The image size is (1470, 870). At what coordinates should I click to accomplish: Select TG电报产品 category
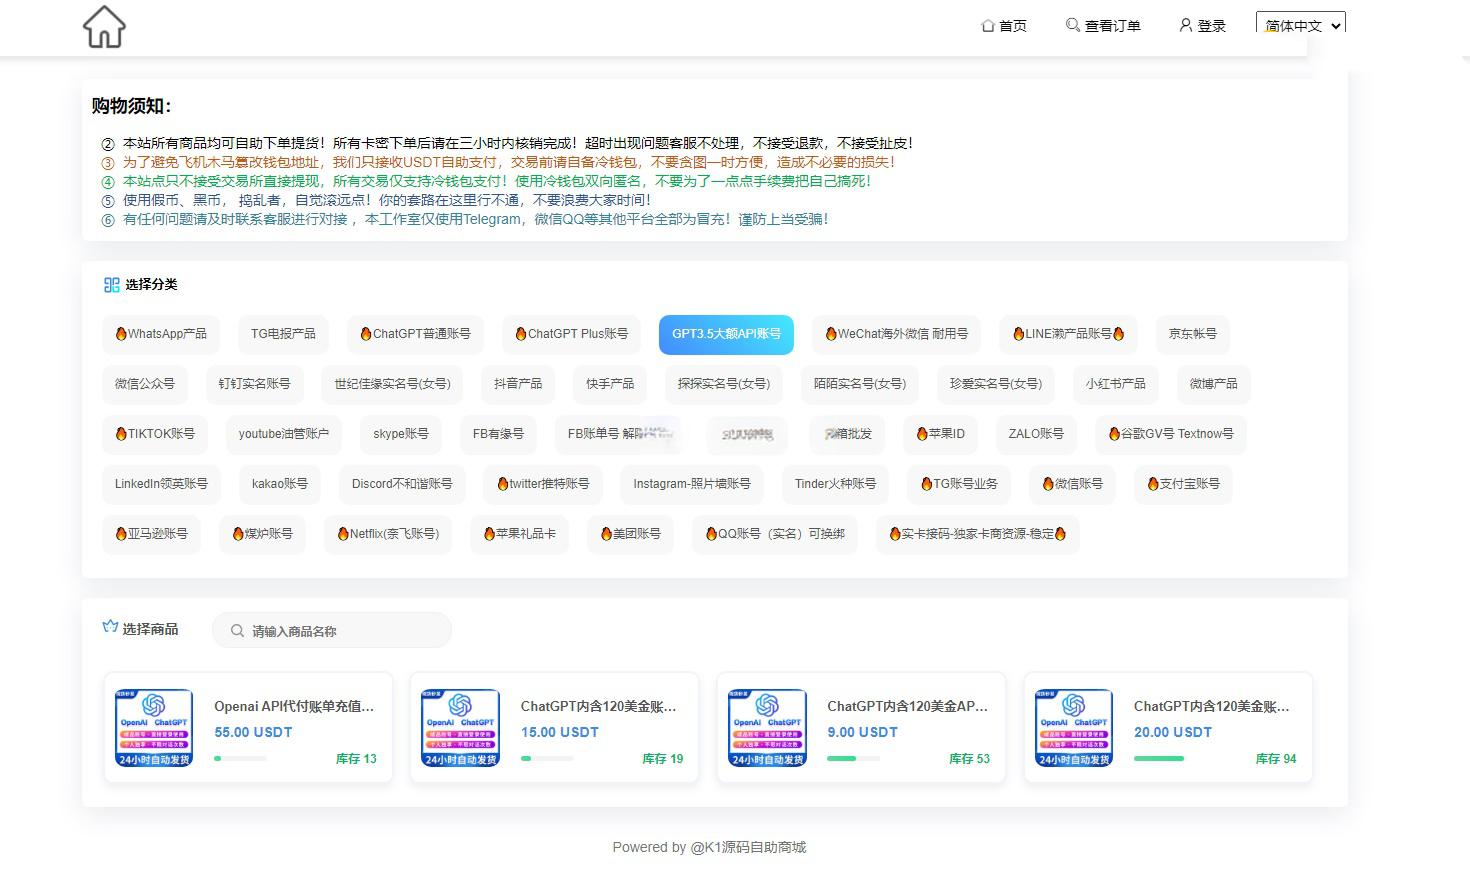(283, 334)
